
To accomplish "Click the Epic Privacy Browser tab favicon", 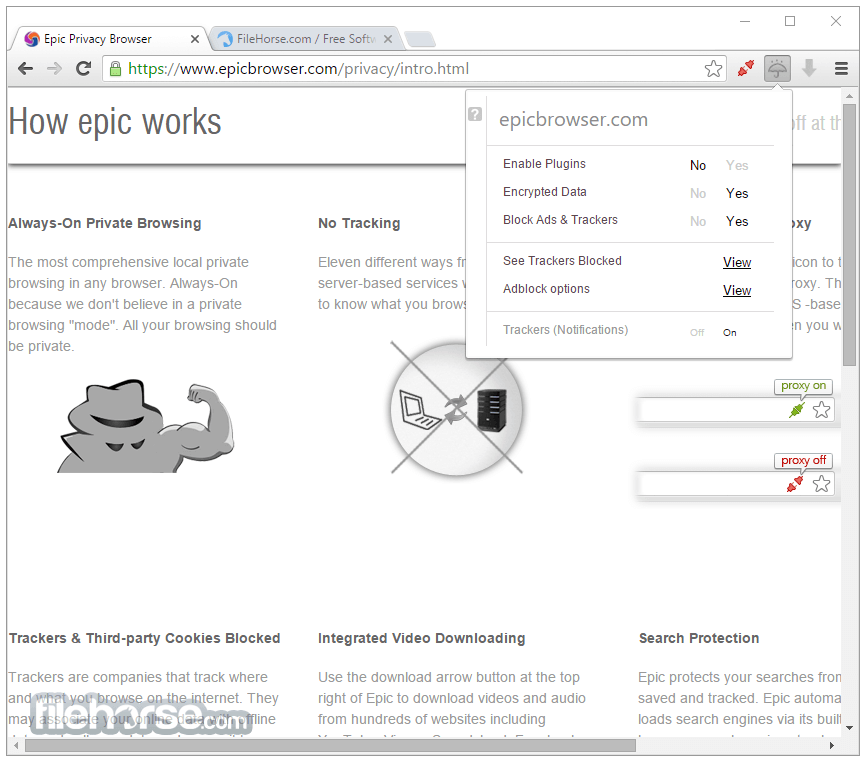I will coord(32,39).
